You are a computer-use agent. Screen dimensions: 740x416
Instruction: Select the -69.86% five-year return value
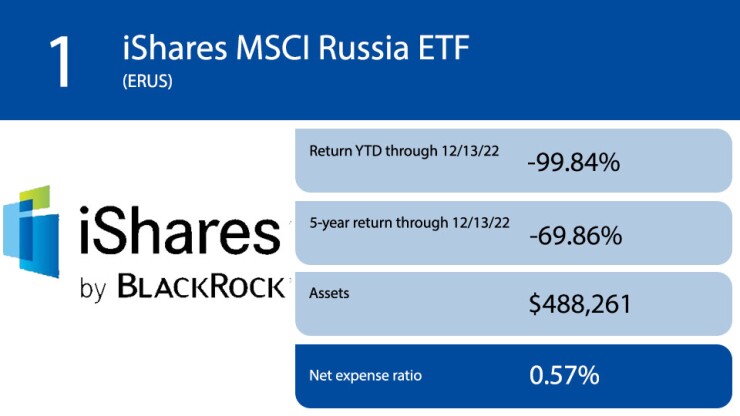573,236
